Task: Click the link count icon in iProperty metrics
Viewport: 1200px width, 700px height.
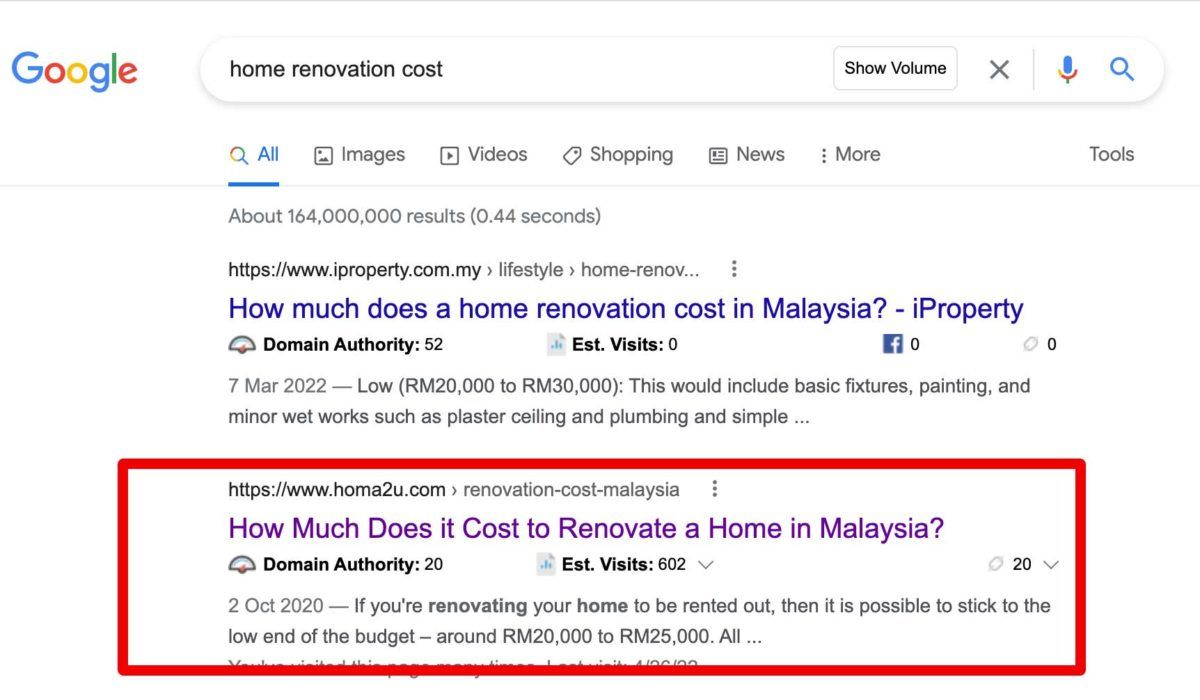Action: 1030,344
